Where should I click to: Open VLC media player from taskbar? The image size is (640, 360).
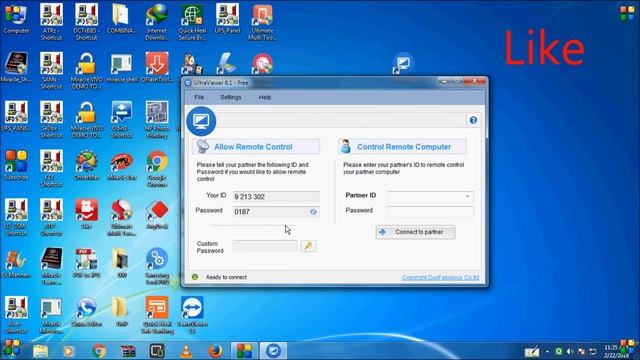186,351
